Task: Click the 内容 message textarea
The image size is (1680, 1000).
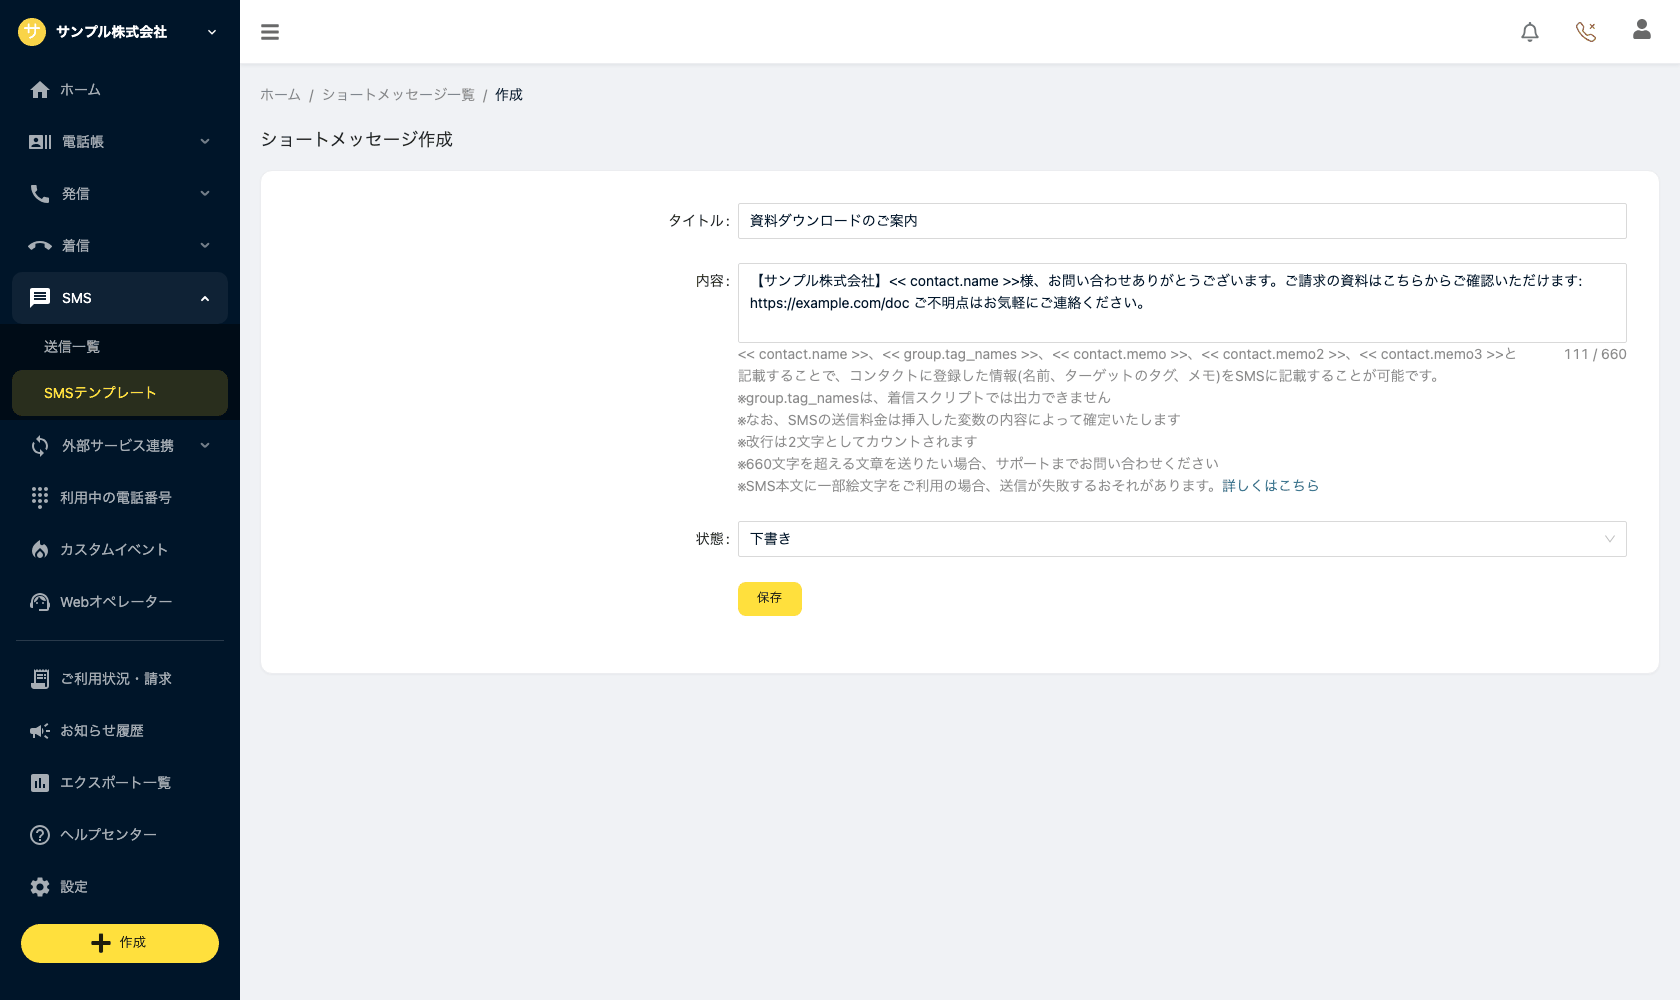Action: pyautogui.click(x=1182, y=303)
